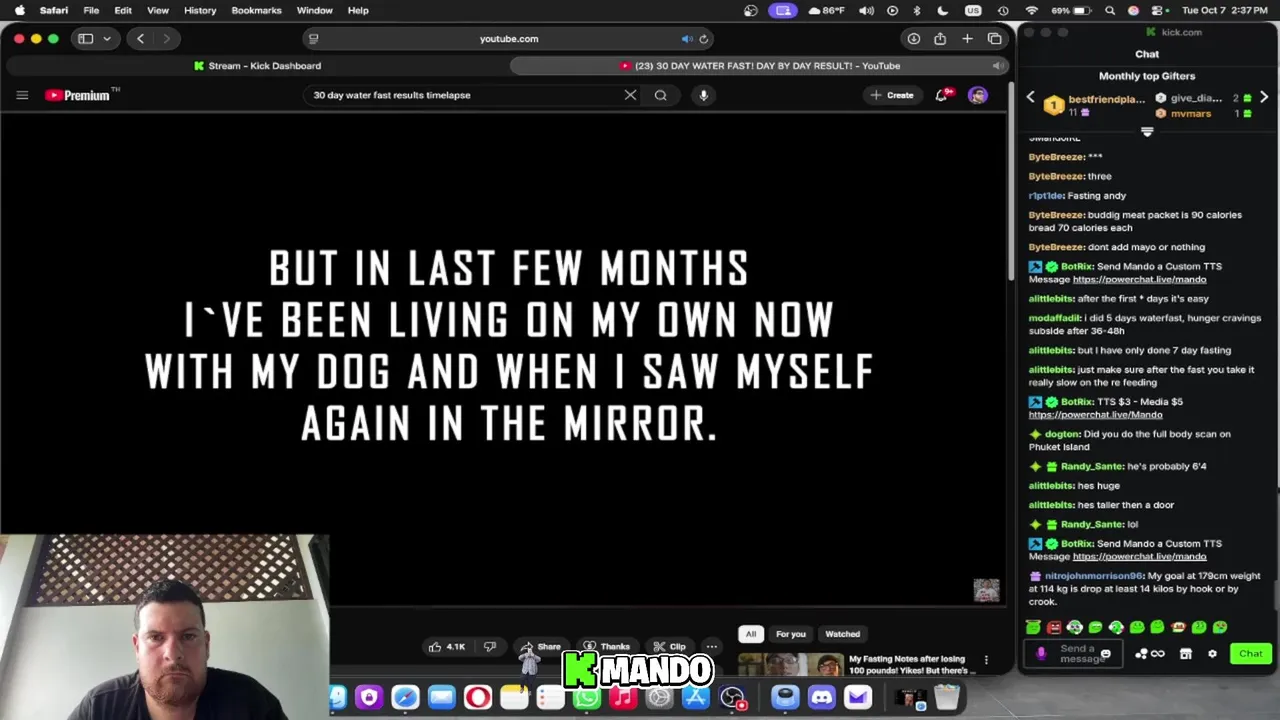Viewport: 1280px width, 720px height.
Task: Like the video showing 4.1K likes
Action: click(447, 647)
